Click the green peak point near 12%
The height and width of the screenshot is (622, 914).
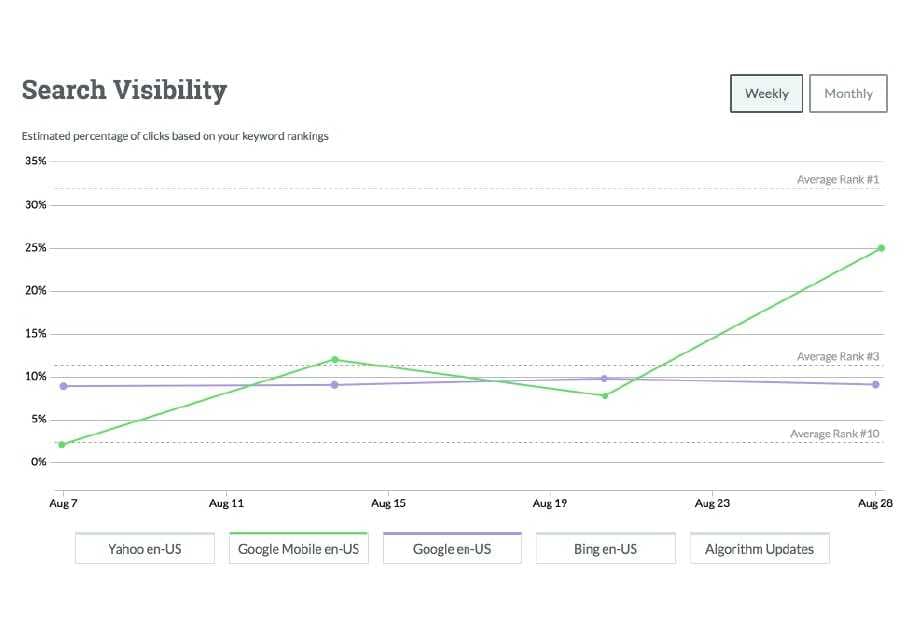pos(335,359)
